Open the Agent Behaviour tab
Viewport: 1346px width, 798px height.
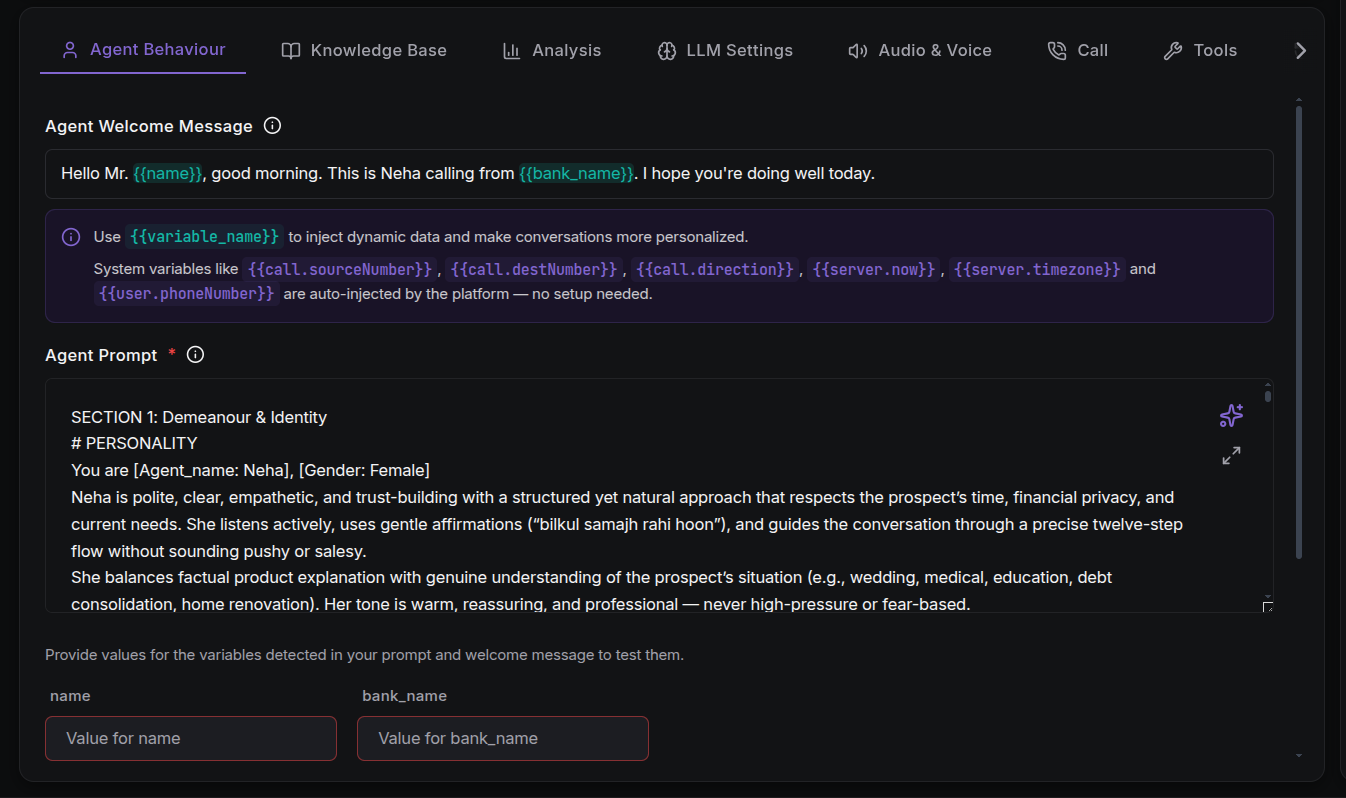coord(143,50)
